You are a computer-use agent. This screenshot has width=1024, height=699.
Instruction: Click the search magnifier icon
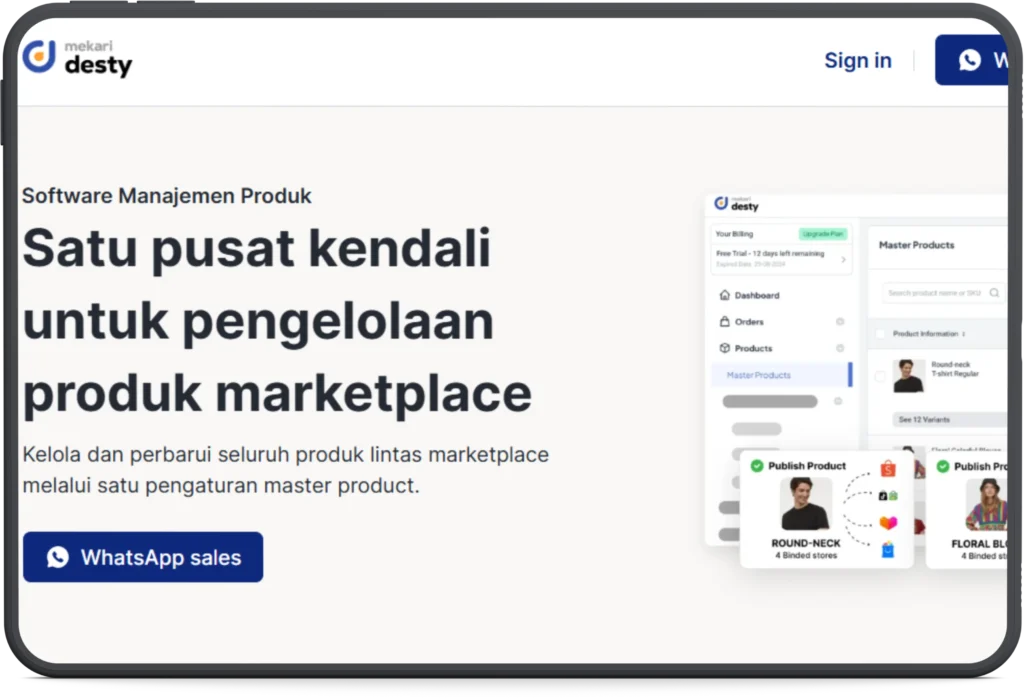pos(994,293)
